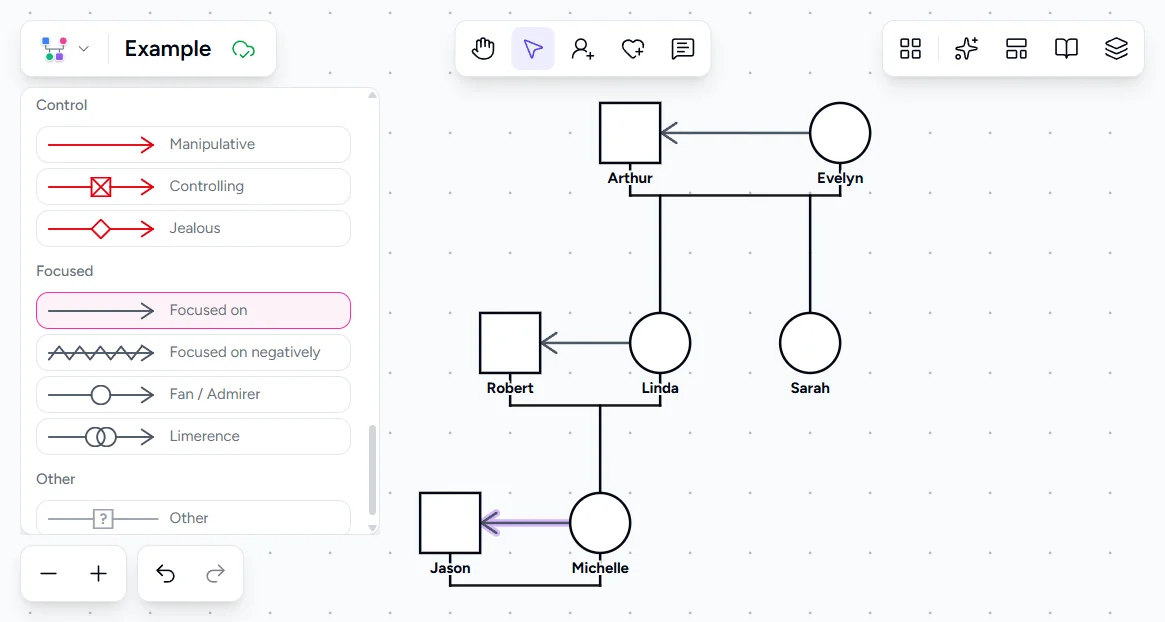Viewport: 1165px width, 622px height.
Task: Open the notes comment tool
Action: (682, 49)
